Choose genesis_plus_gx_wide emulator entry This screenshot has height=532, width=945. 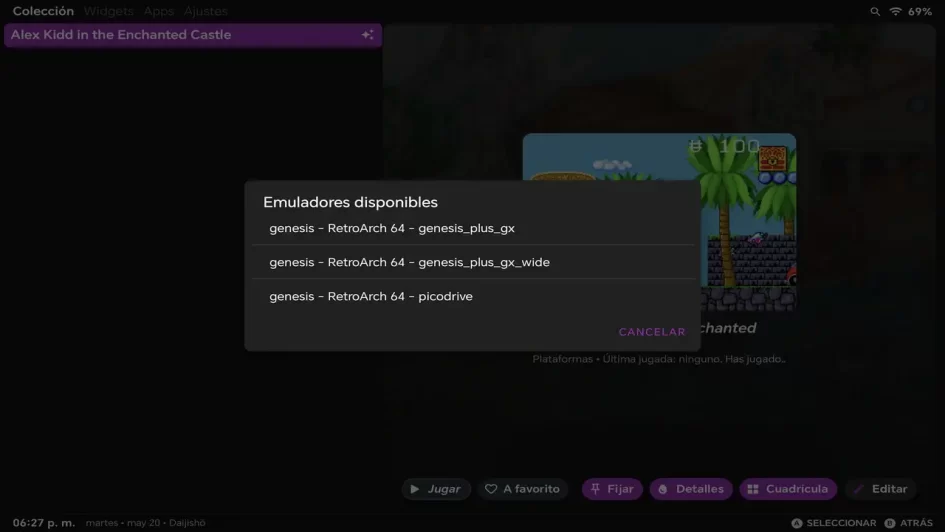click(x=472, y=262)
